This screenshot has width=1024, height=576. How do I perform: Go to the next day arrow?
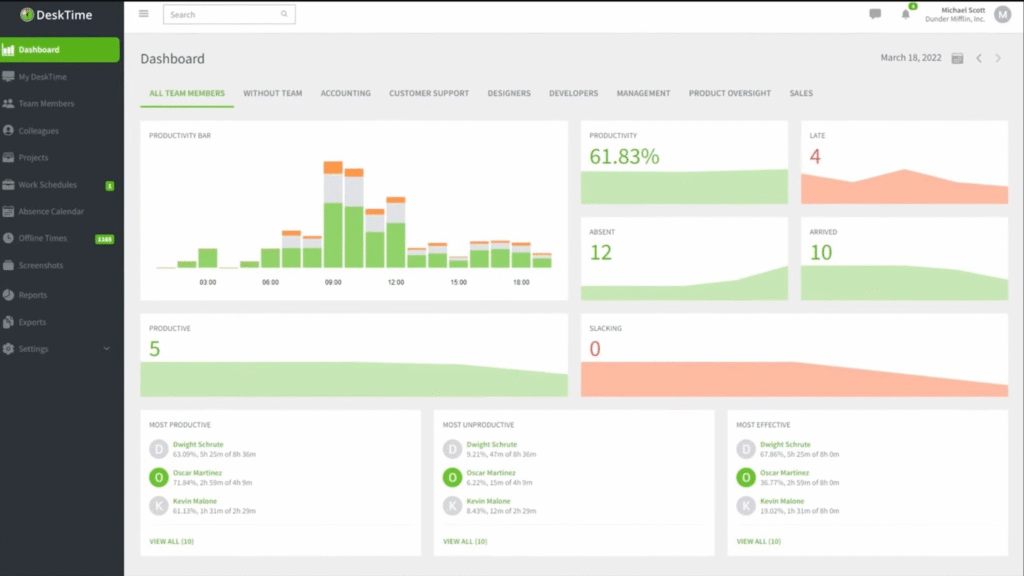click(997, 59)
